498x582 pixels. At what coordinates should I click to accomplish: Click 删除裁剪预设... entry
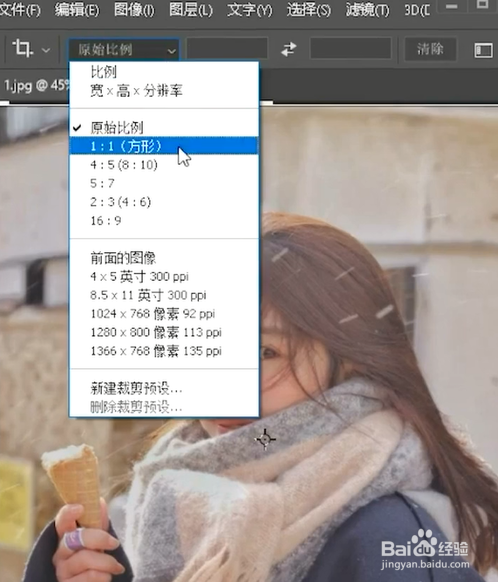(x=164, y=407)
